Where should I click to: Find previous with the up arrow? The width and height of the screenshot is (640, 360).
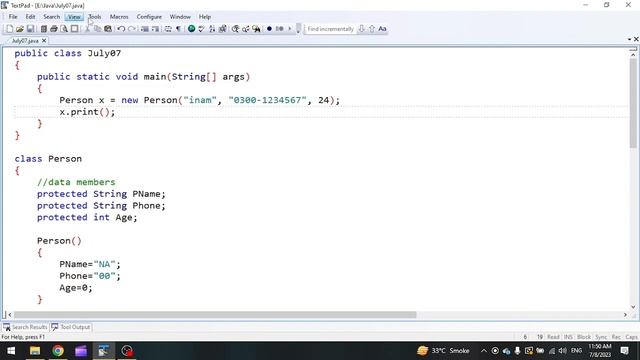[x=372, y=29]
